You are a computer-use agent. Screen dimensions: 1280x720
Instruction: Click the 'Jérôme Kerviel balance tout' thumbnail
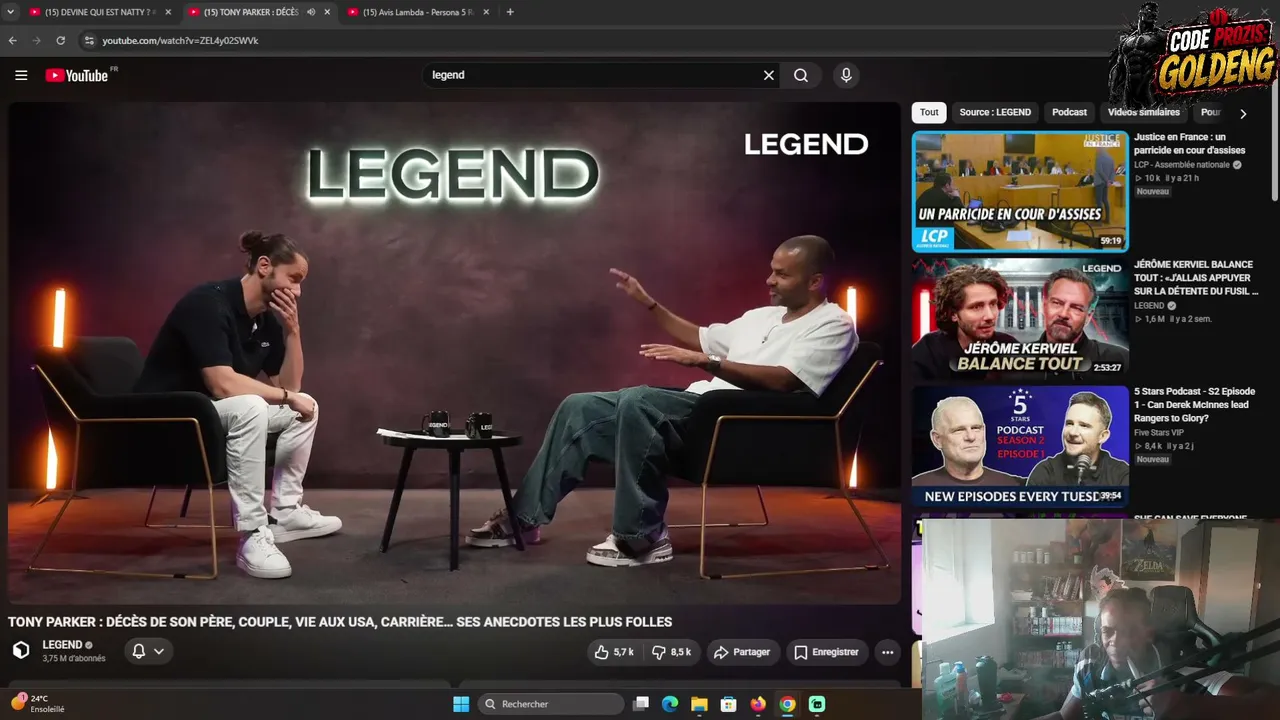1020,319
